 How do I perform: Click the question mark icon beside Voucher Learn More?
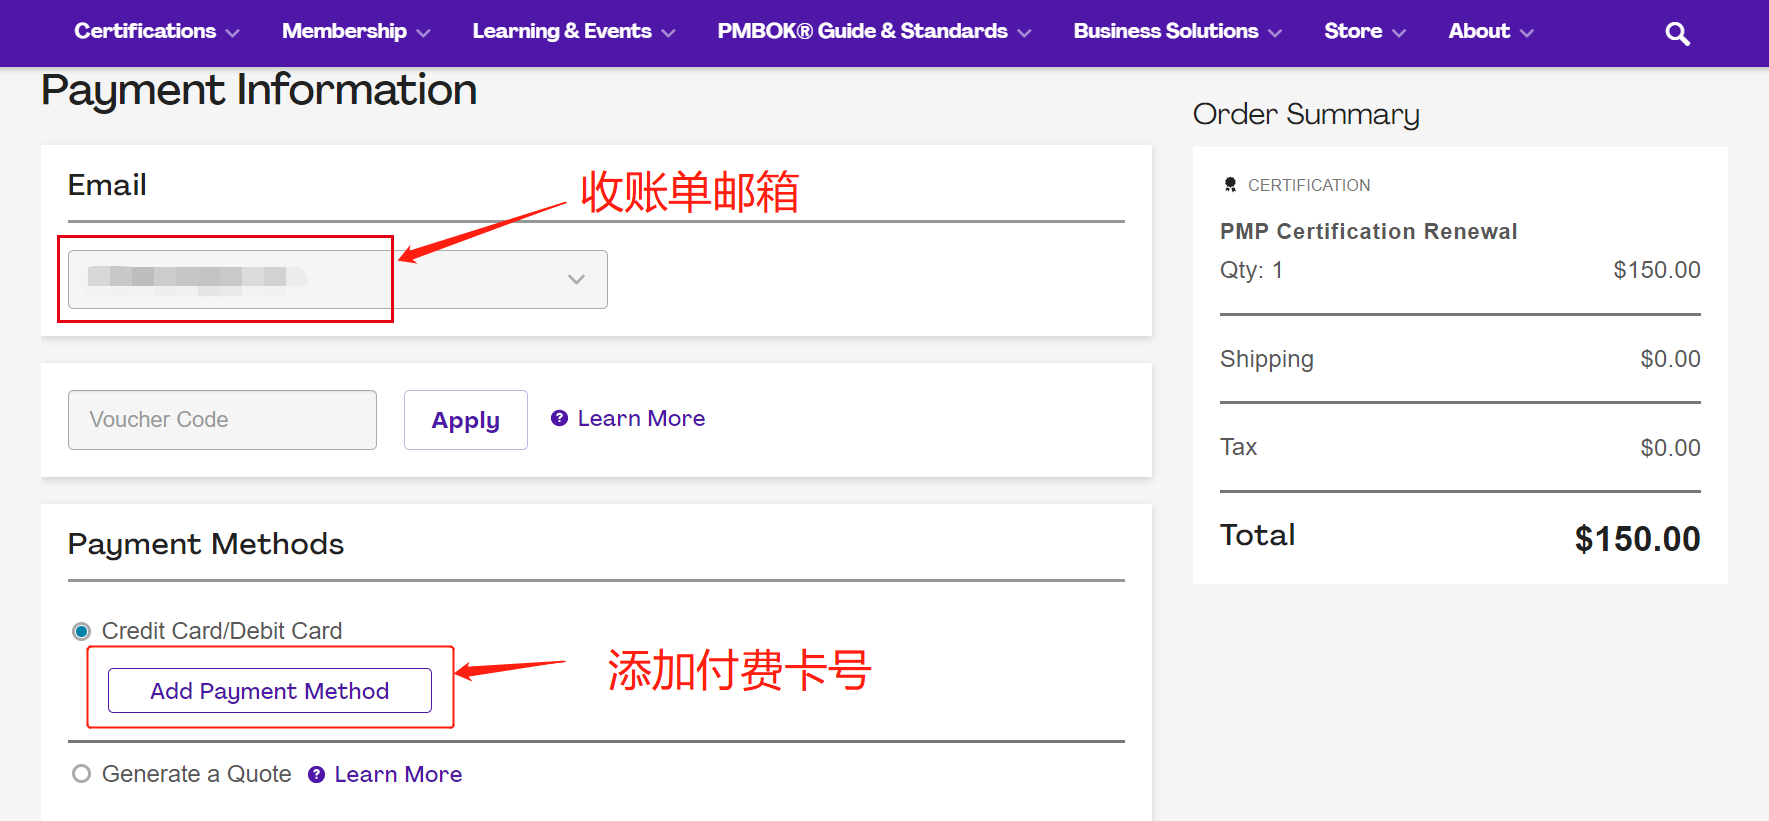click(559, 418)
